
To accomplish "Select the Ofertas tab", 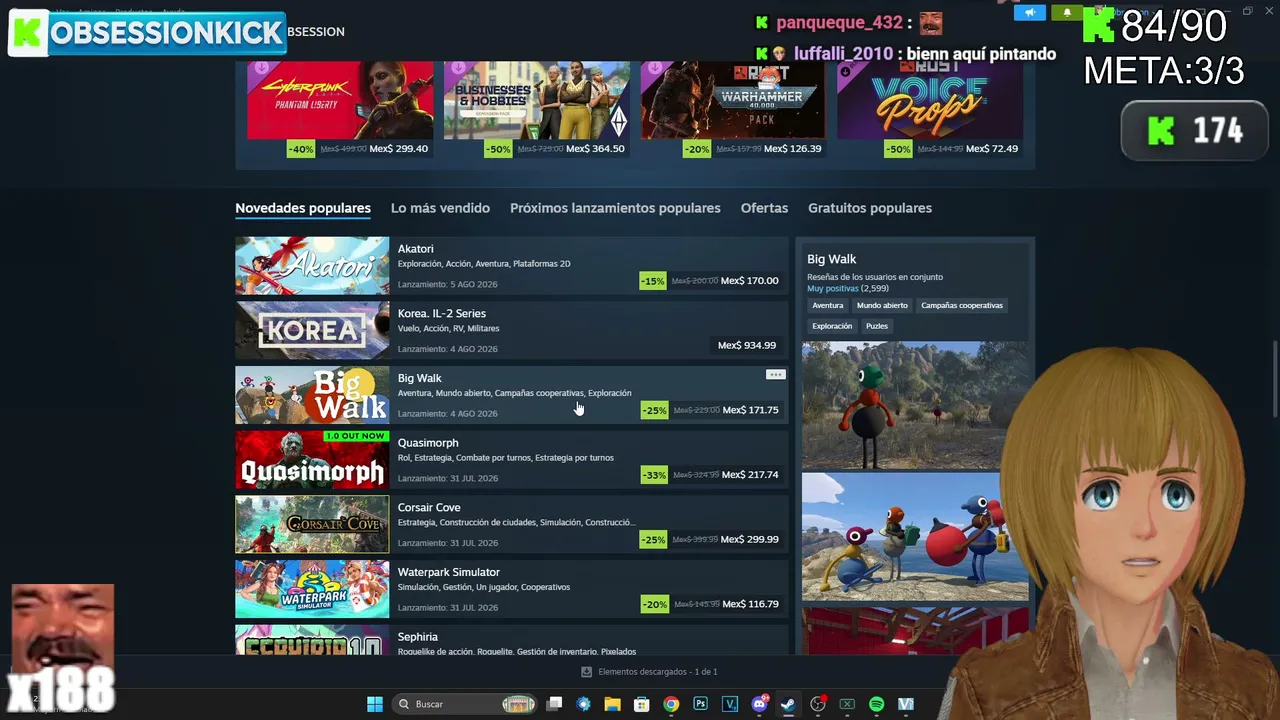I will point(764,208).
